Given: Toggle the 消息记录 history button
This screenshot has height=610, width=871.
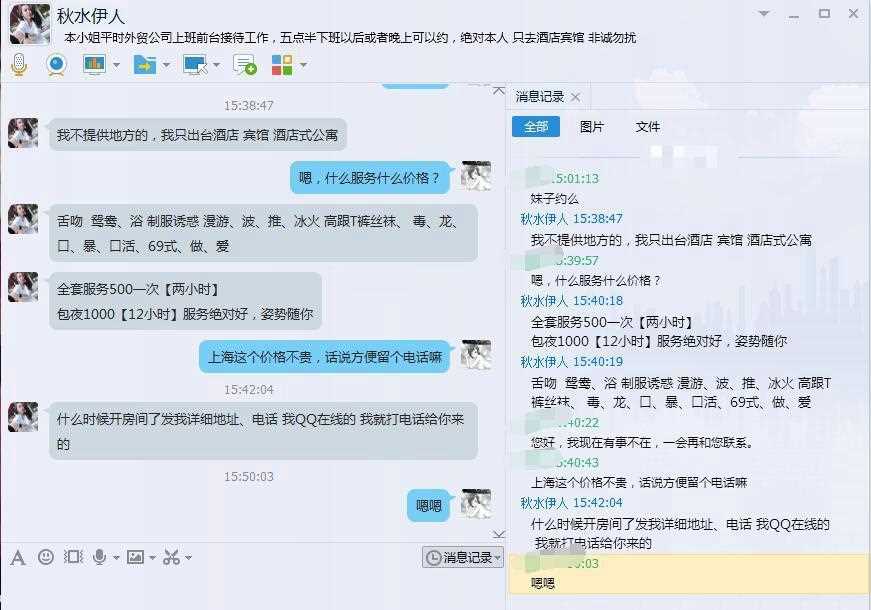Looking at the screenshot, I should click(463, 557).
